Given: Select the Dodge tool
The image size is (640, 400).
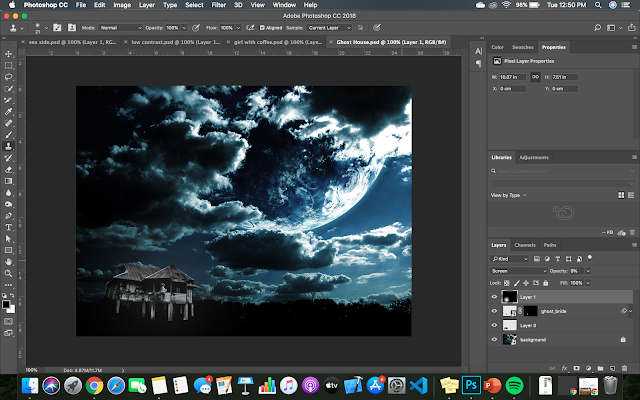Looking at the screenshot, I should coord(8,204).
